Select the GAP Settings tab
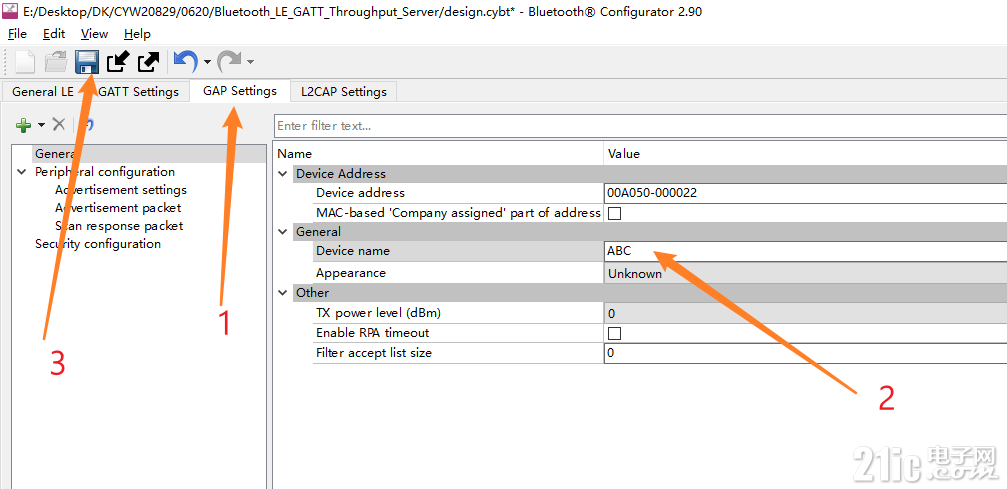 [240, 91]
